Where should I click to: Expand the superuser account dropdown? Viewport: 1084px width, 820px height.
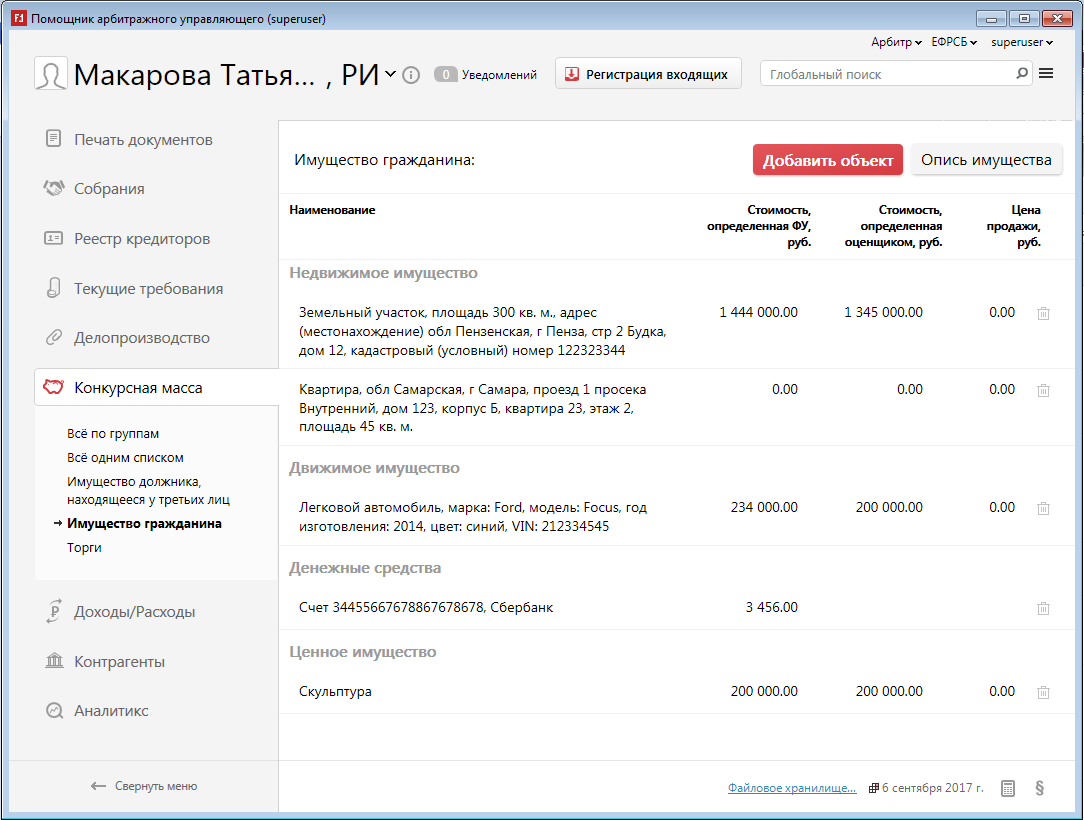(x=1022, y=42)
